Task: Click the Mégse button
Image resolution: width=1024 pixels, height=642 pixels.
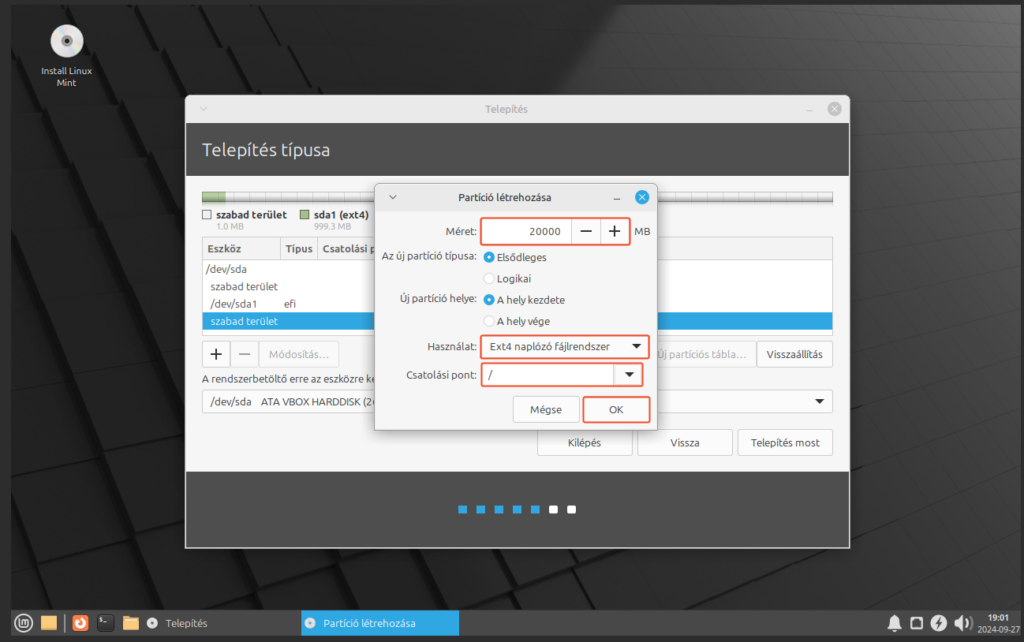Action: coord(546,410)
